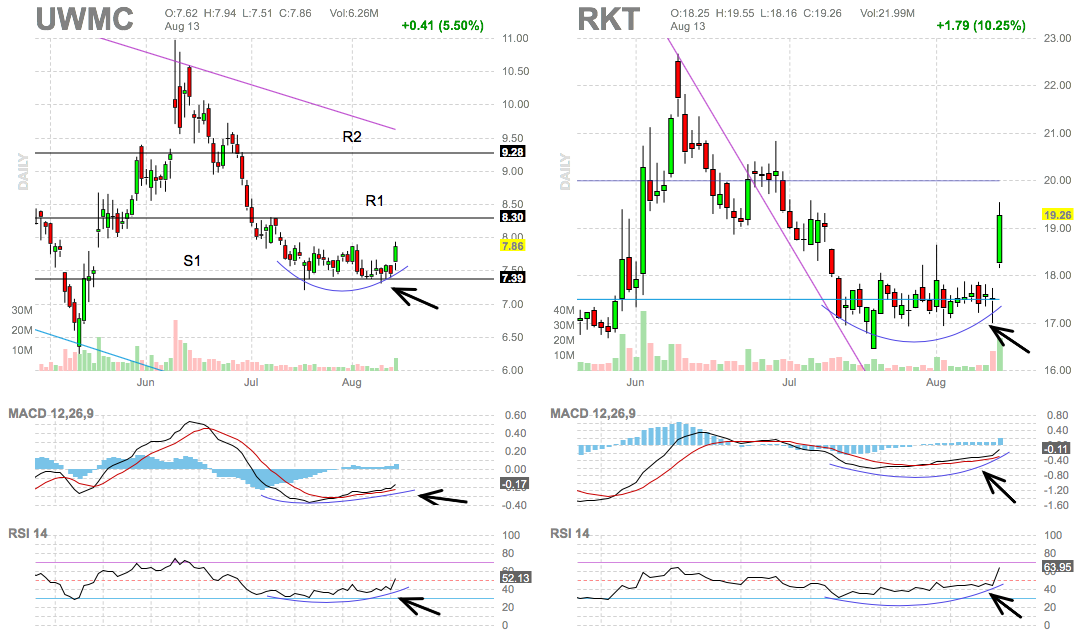This screenshot has height=640, width=1084.
Task: Select the S1 support label
Action: click(x=192, y=260)
